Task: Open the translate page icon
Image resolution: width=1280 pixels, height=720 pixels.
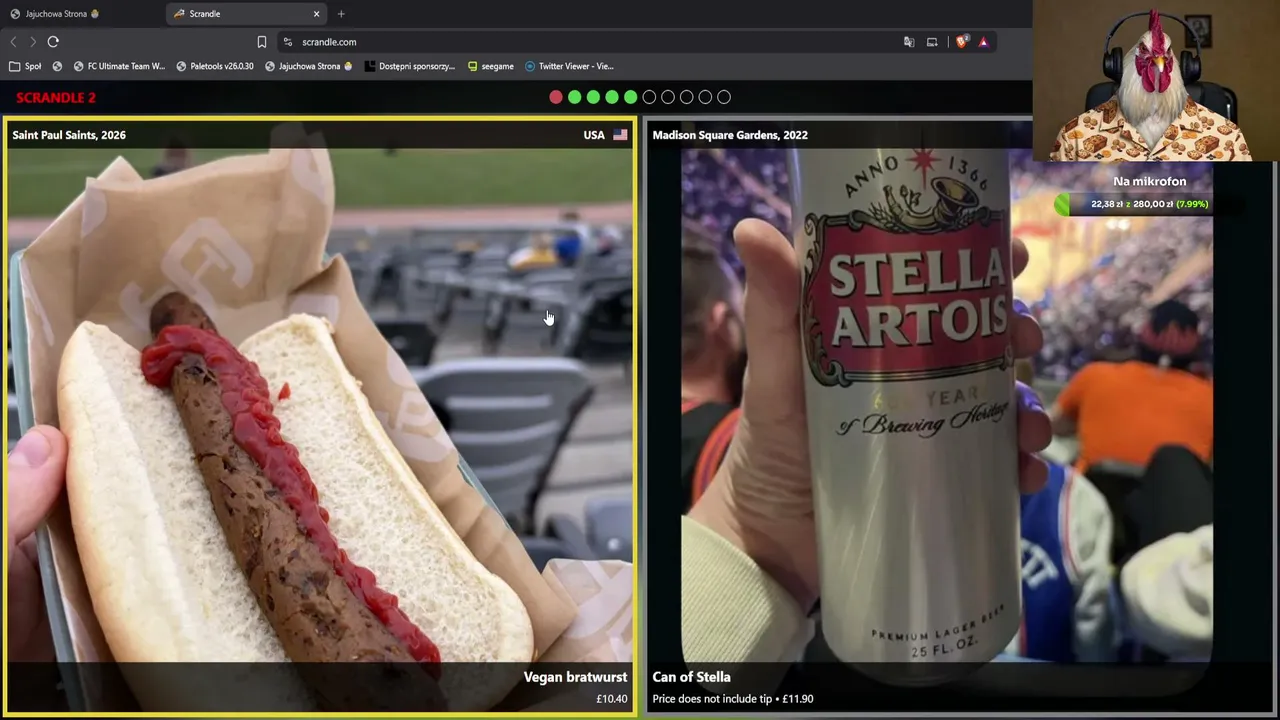Action: point(909,42)
